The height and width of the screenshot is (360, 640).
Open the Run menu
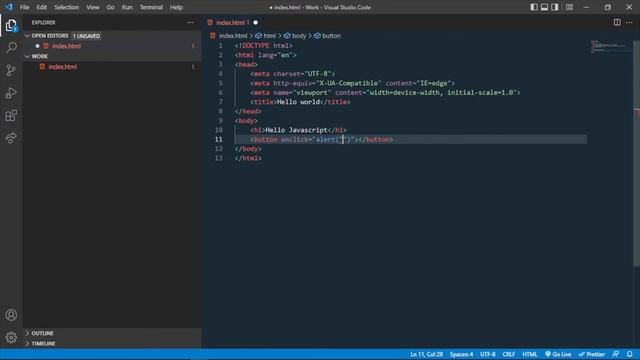click(x=127, y=7)
